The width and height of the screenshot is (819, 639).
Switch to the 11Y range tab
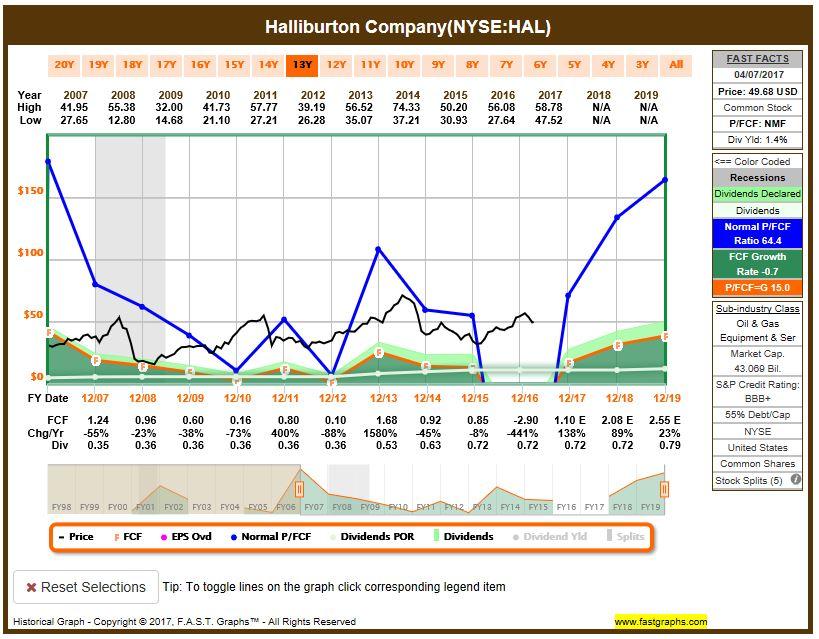(x=370, y=65)
